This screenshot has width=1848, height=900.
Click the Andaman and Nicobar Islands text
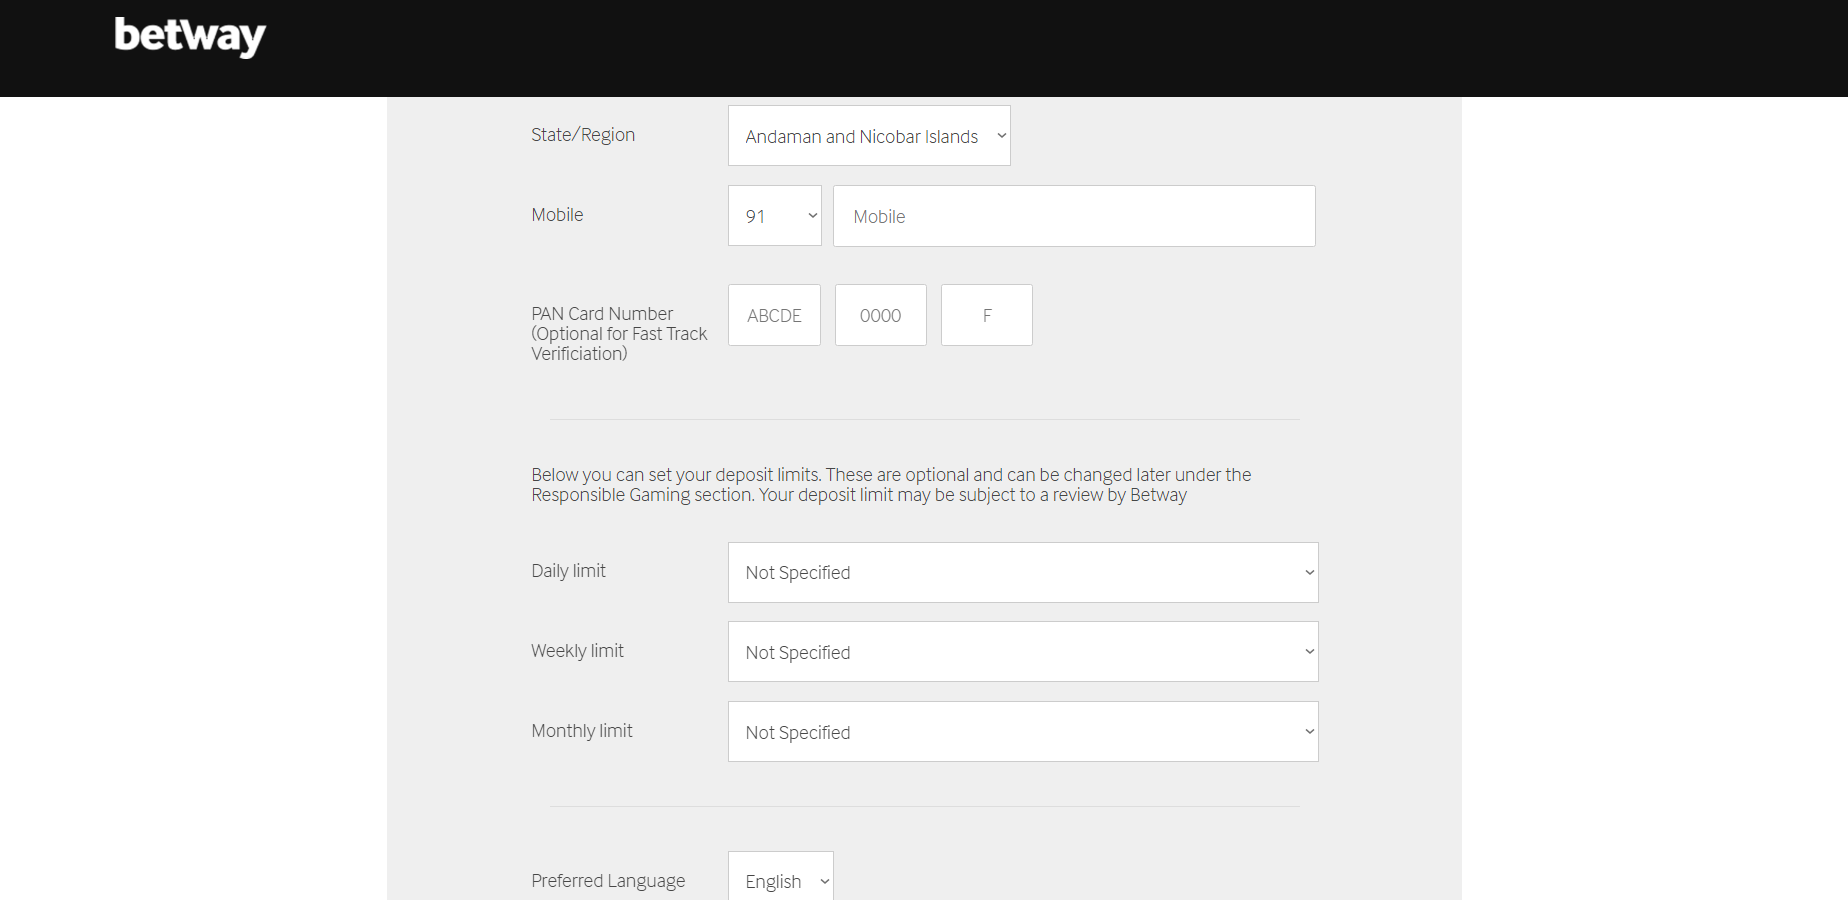pos(860,136)
